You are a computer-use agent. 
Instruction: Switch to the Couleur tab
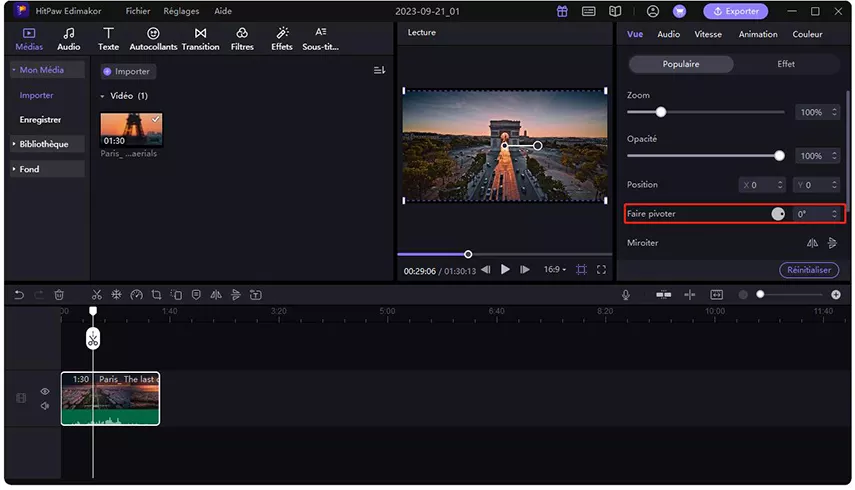(x=808, y=34)
